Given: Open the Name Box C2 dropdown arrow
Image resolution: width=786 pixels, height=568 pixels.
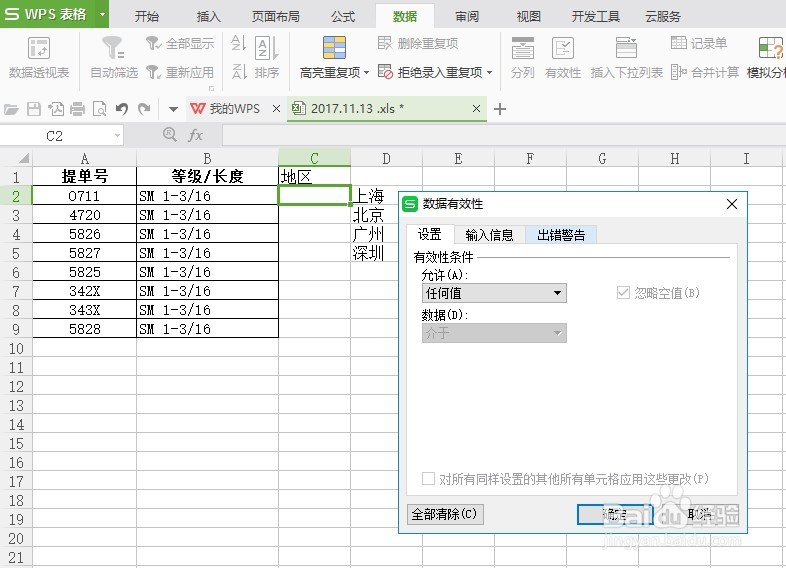Looking at the screenshot, I should 117,135.
